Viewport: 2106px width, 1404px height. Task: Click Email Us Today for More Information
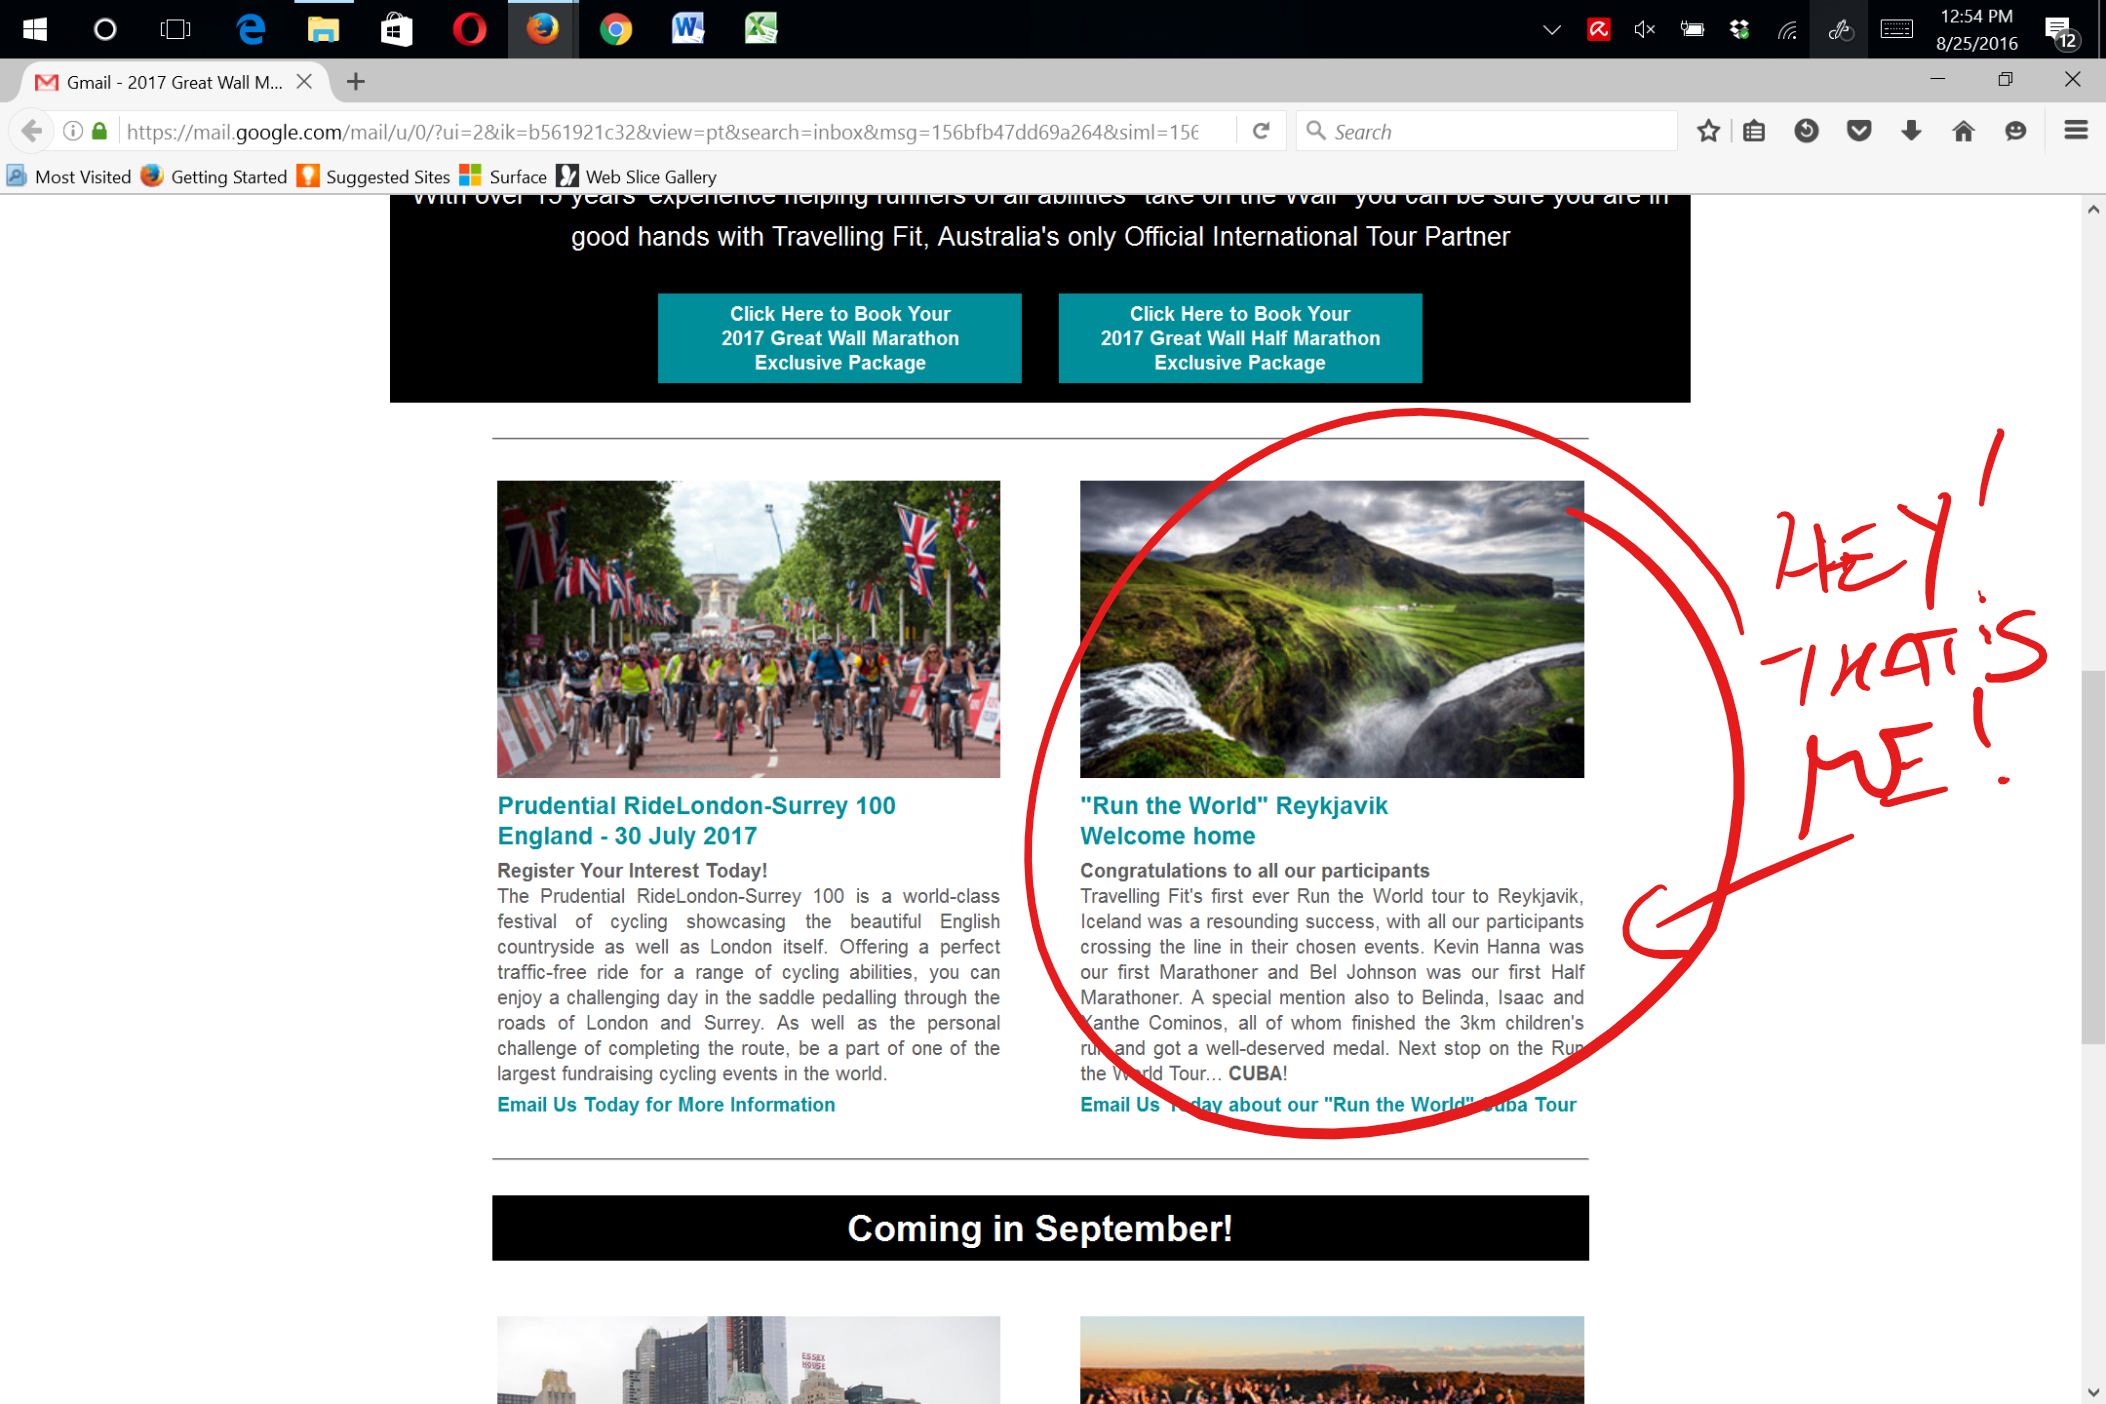(666, 1105)
